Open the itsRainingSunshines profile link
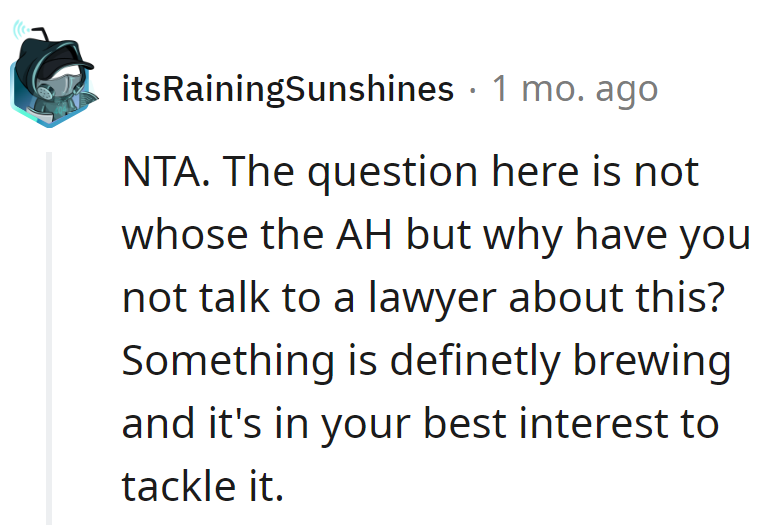The height and width of the screenshot is (525, 769). click(287, 89)
